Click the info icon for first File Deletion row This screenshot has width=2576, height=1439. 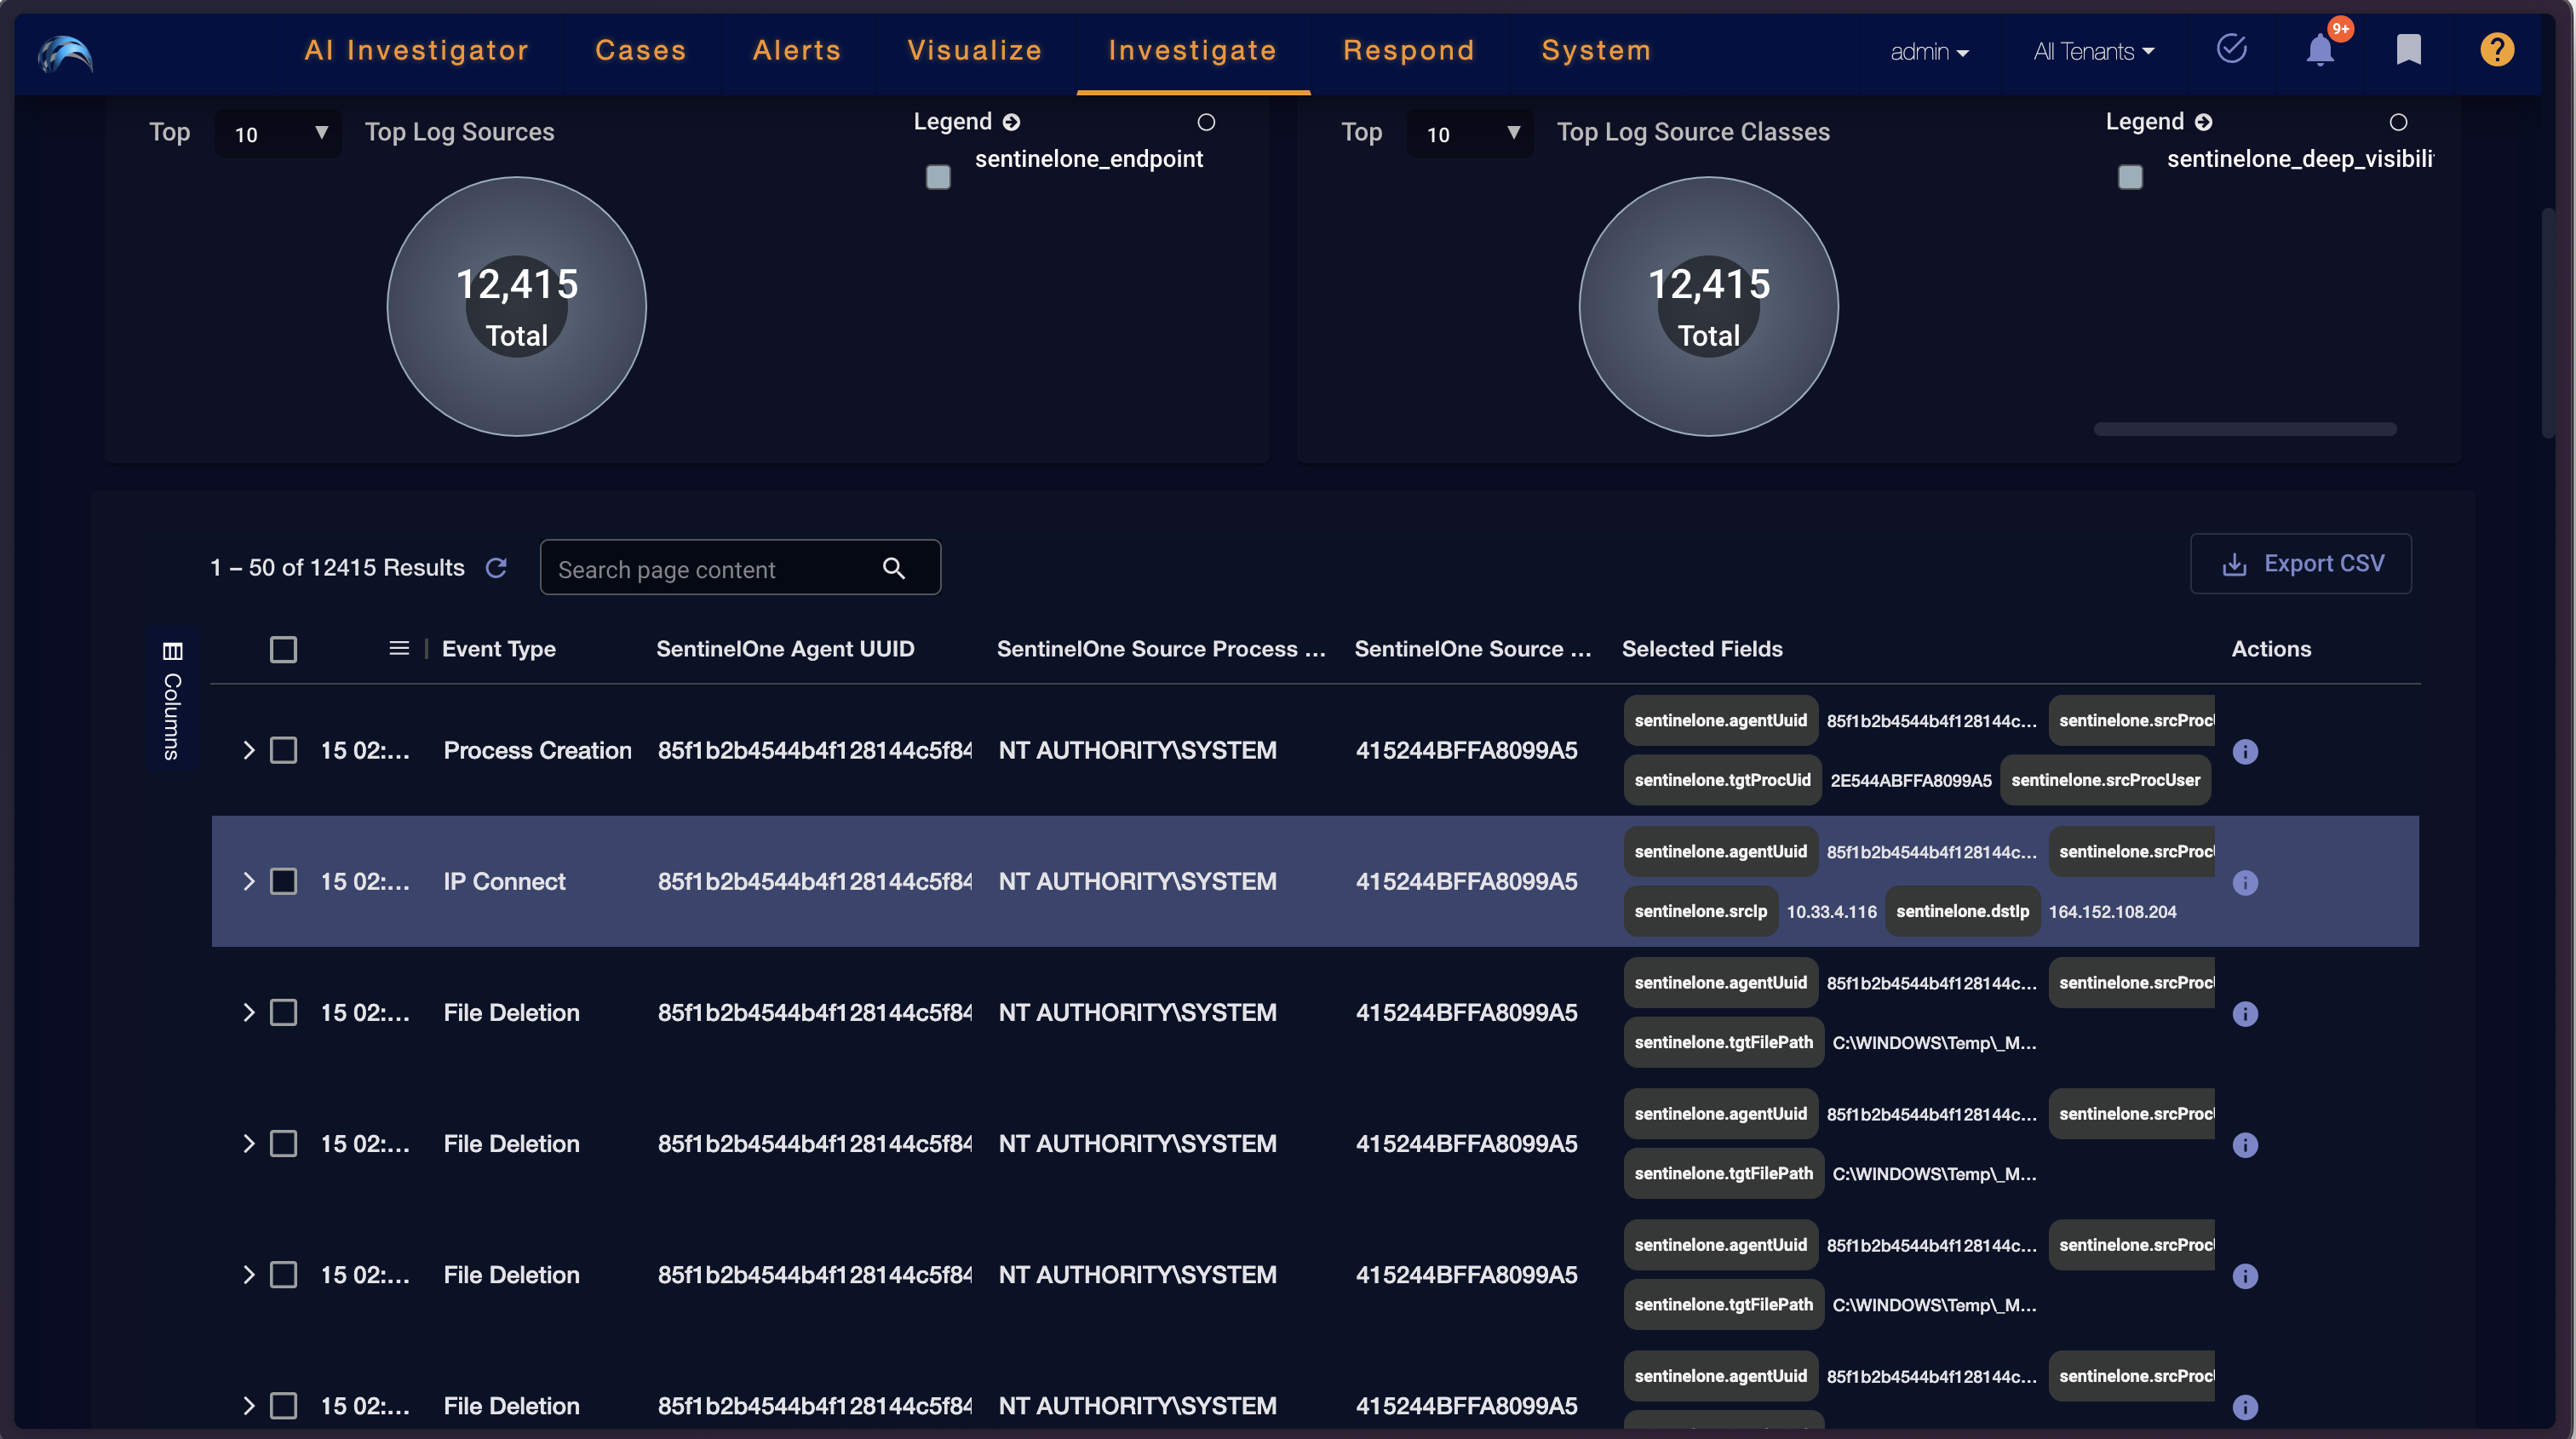(2245, 1014)
